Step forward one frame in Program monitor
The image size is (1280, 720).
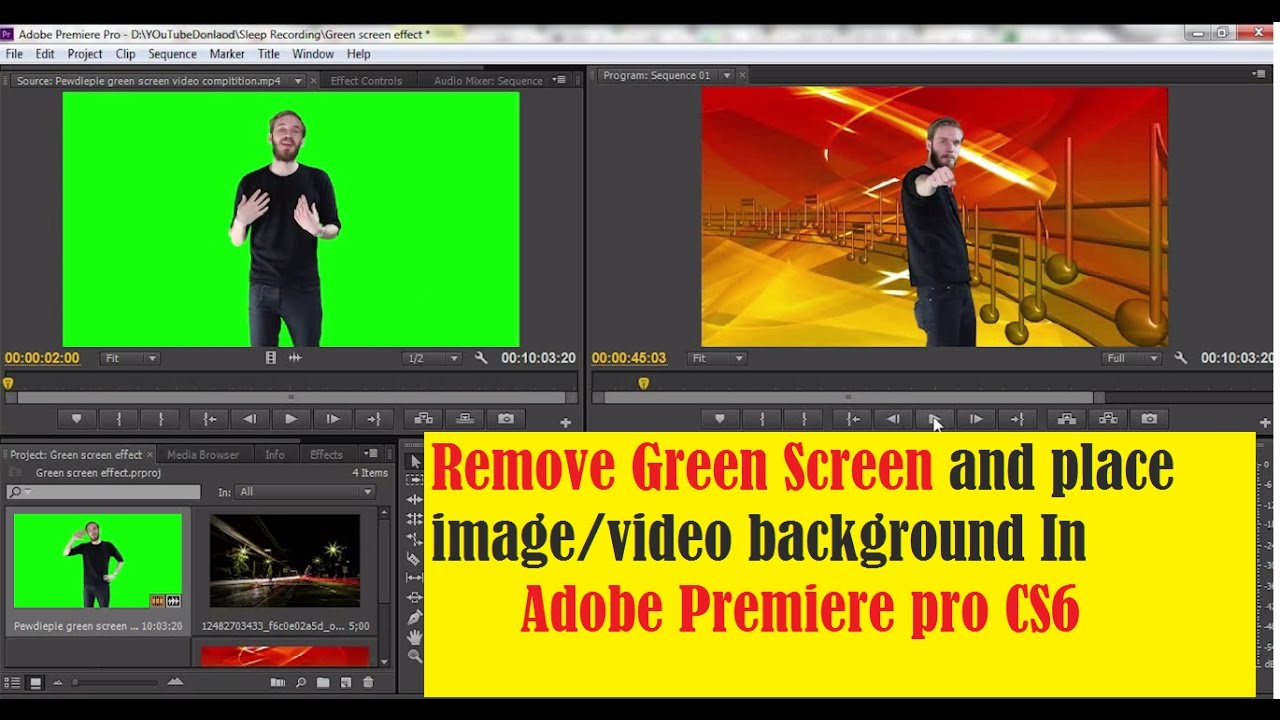(x=976, y=419)
